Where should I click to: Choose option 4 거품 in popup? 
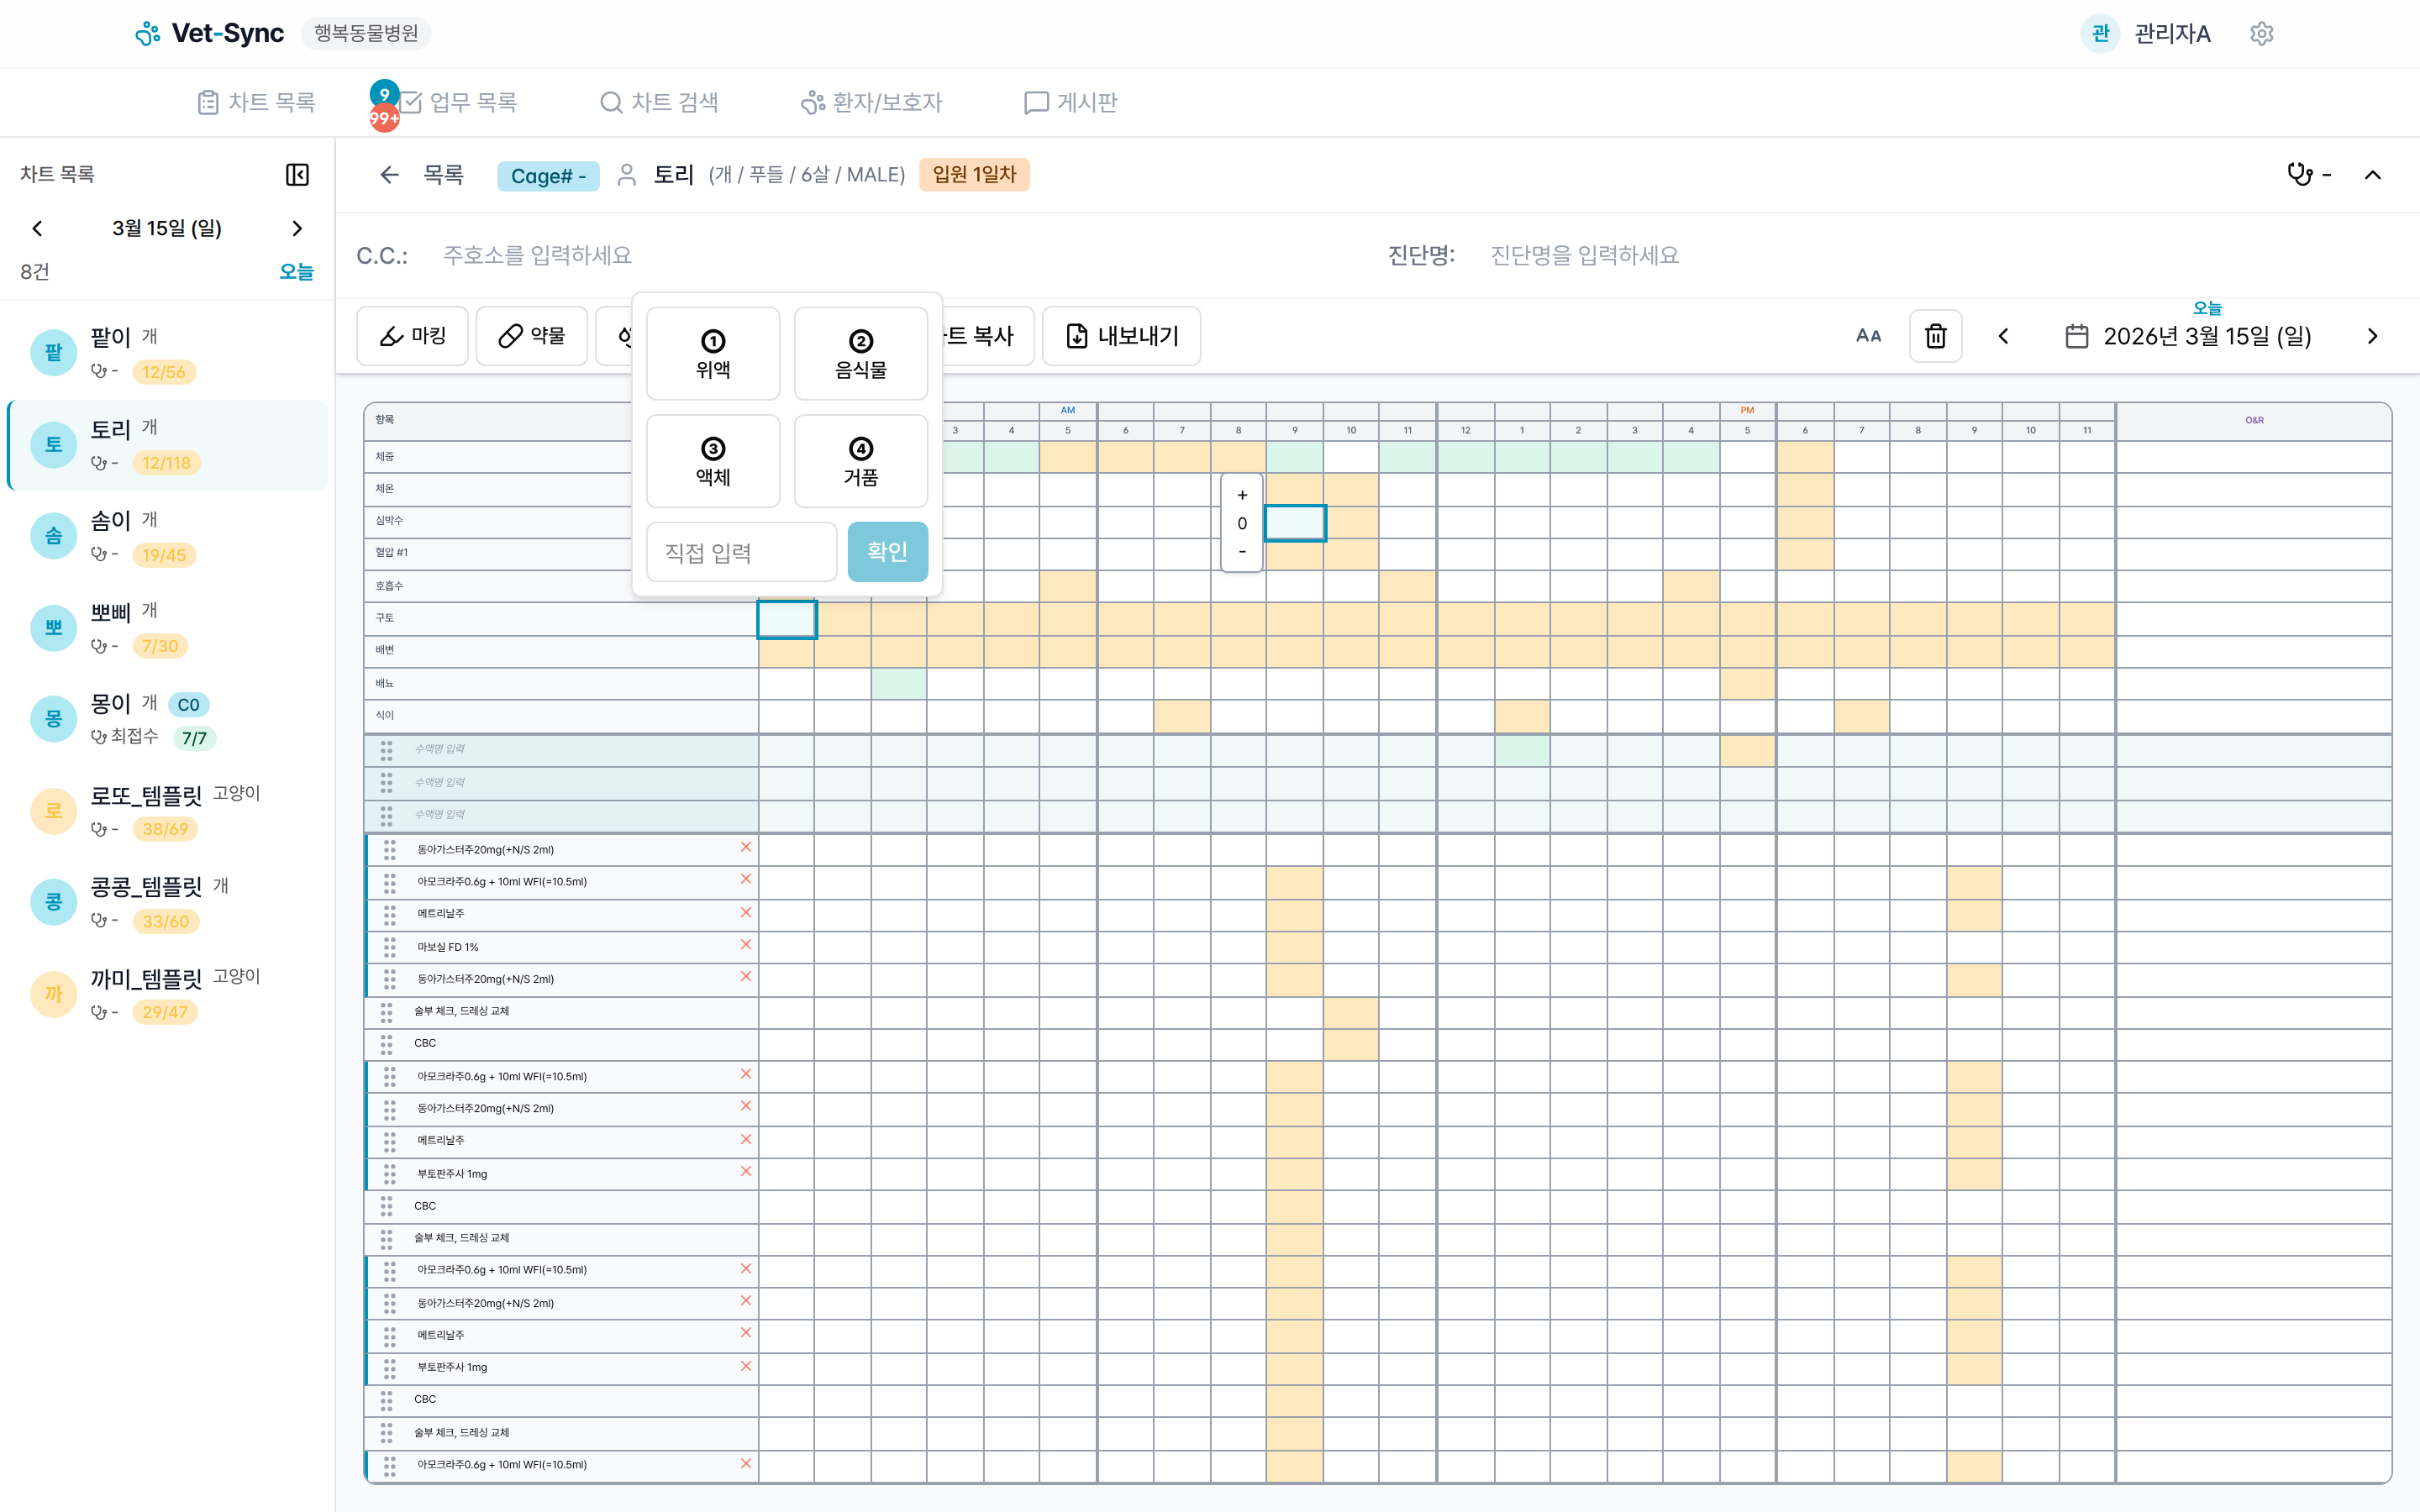click(860, 461)
